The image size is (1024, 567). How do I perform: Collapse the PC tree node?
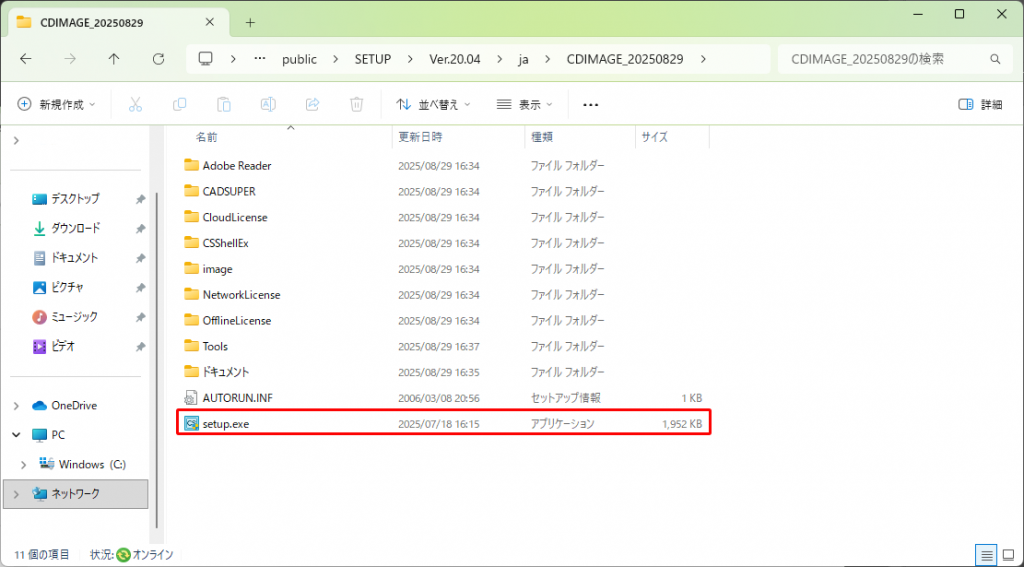click(16, 435)
